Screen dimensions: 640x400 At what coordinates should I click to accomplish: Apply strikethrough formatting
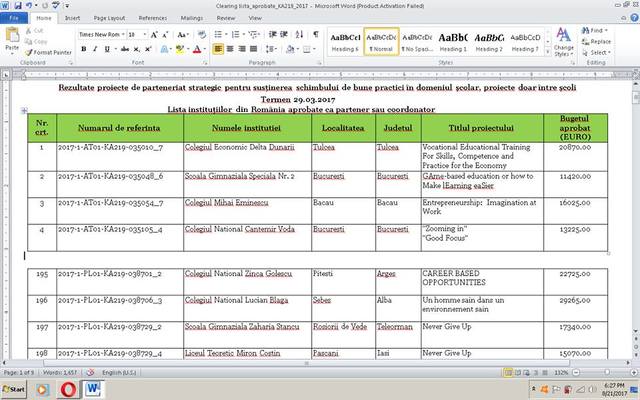pyautogui.click(x=125, y=49)
